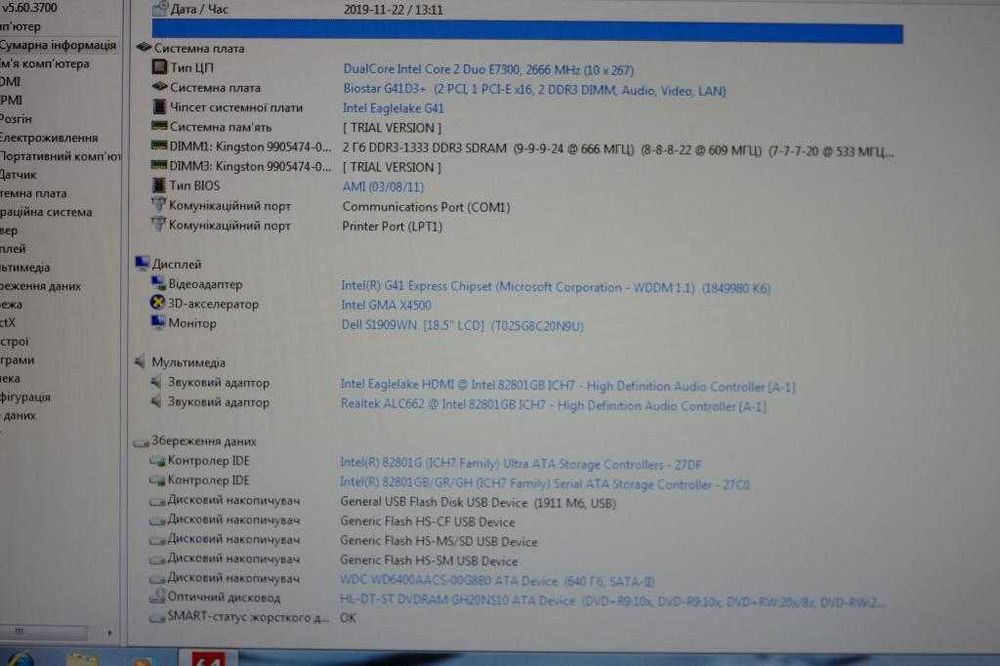Click the Мультимедіа speaker icon
The image size is (1000, 666).
pos(140,362)
